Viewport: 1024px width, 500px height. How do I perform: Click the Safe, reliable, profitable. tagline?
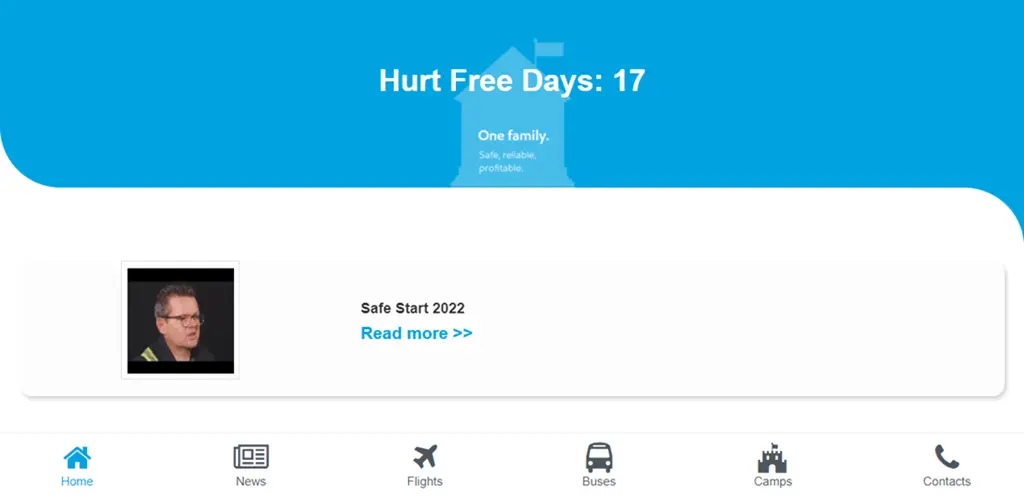(x=507, y=162)
